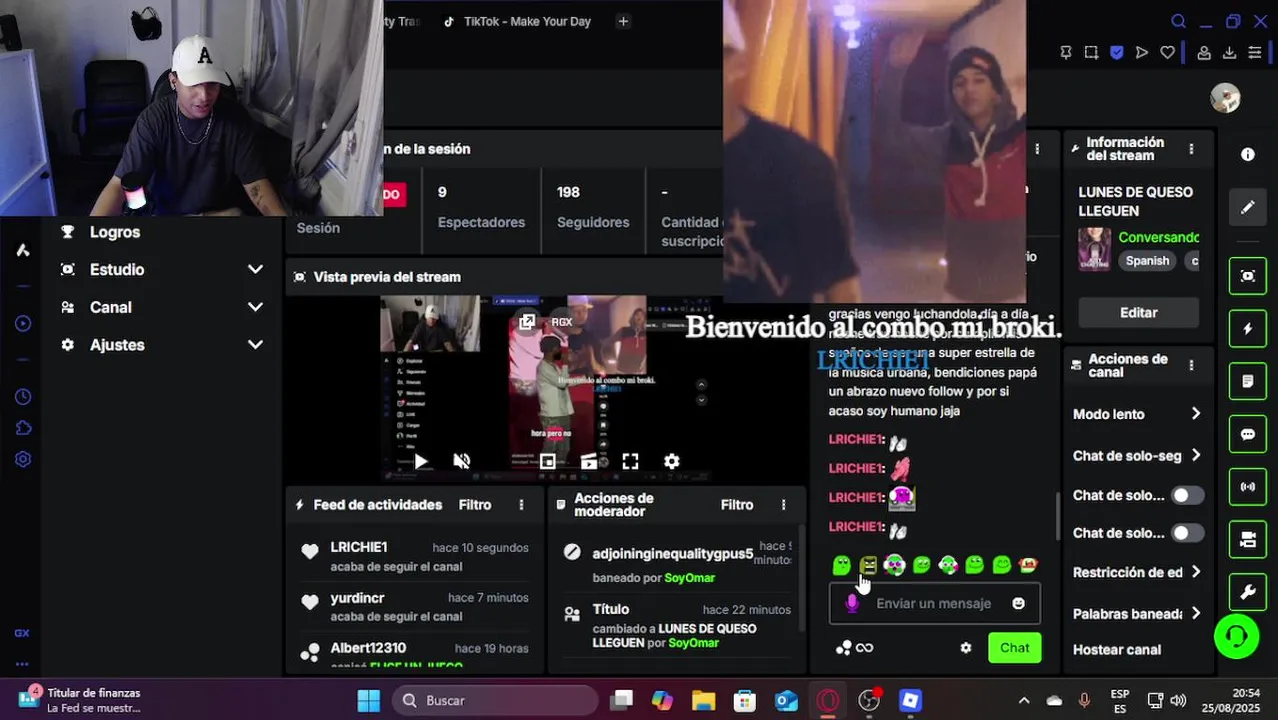Open Feed de actividades three-dot menu
1278x720 pixels.
click(x=521, y=505)
